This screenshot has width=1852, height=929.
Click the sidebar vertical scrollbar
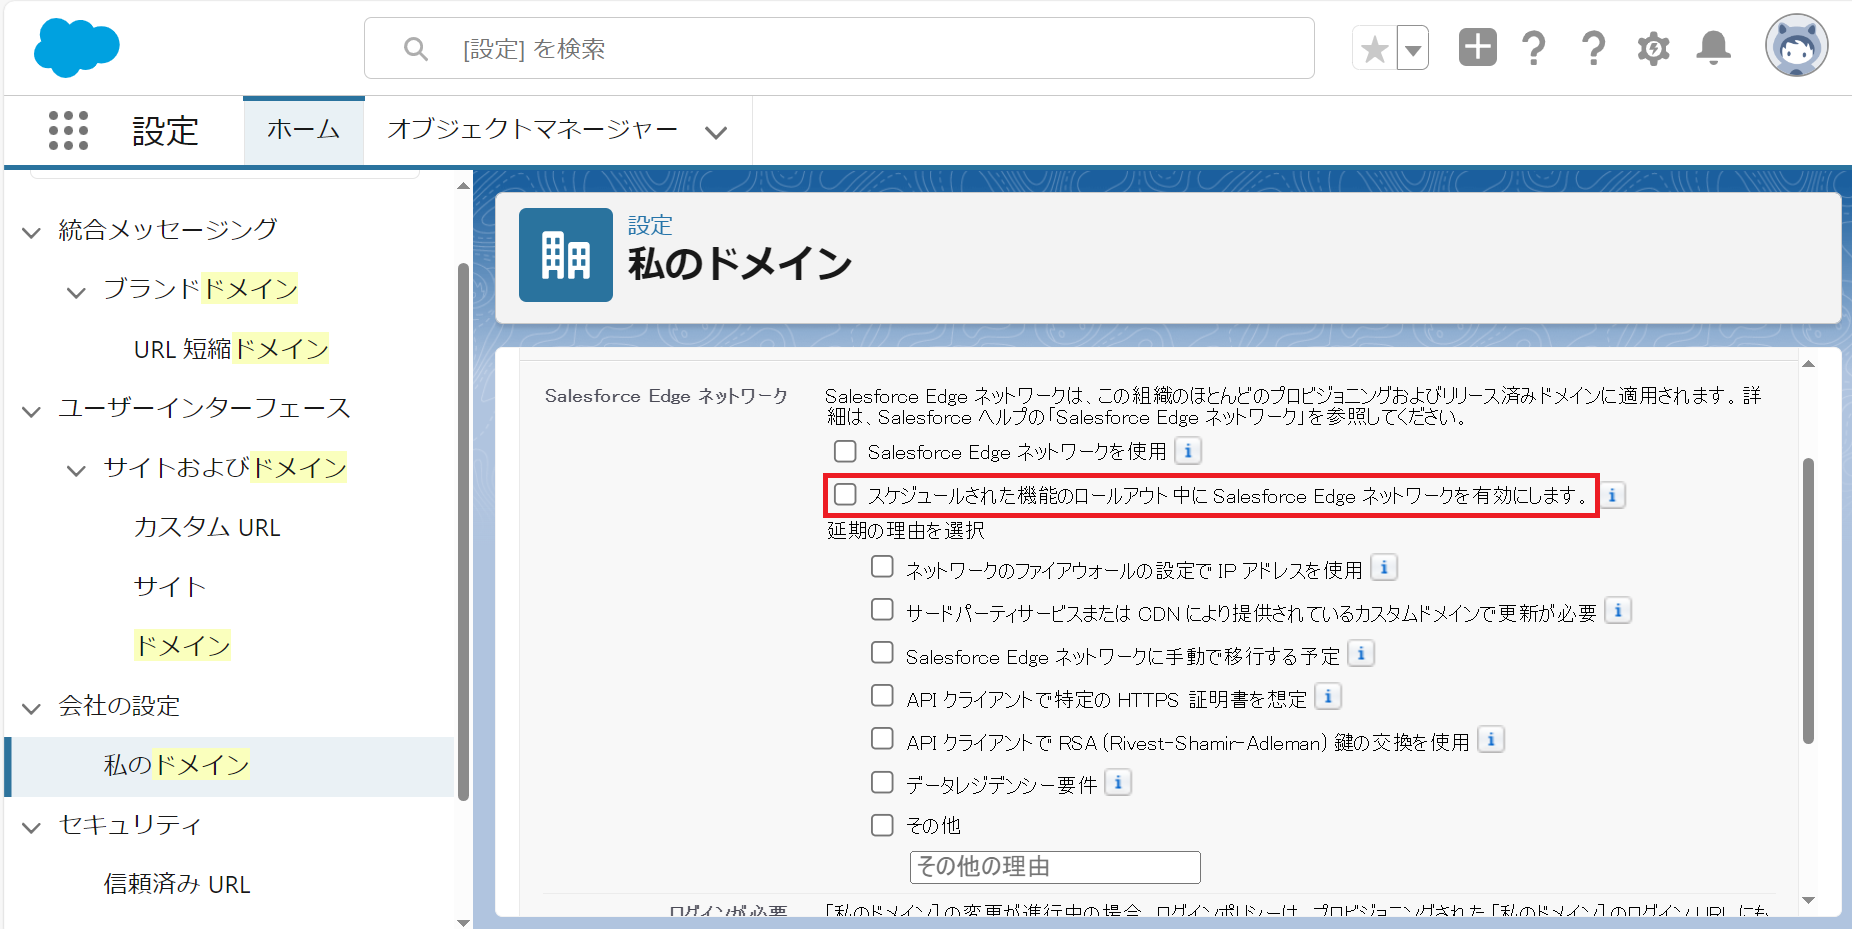tap(463, 530)
